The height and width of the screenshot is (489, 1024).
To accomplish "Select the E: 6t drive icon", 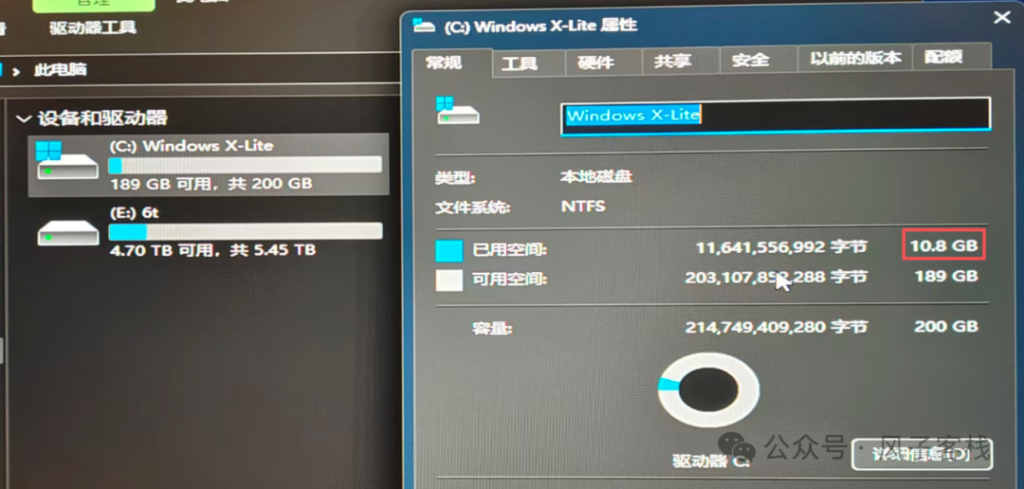I will (x=67, y=232).
